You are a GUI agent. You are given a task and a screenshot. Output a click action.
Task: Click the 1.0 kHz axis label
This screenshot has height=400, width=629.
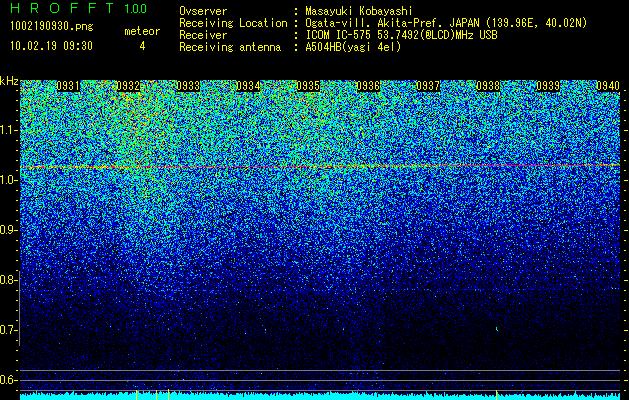pyautogui.click(x=8, y=181)
